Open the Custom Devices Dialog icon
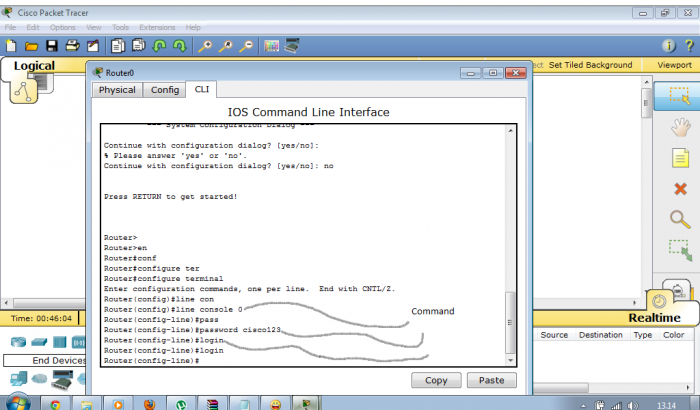 [x=292, y=46]
